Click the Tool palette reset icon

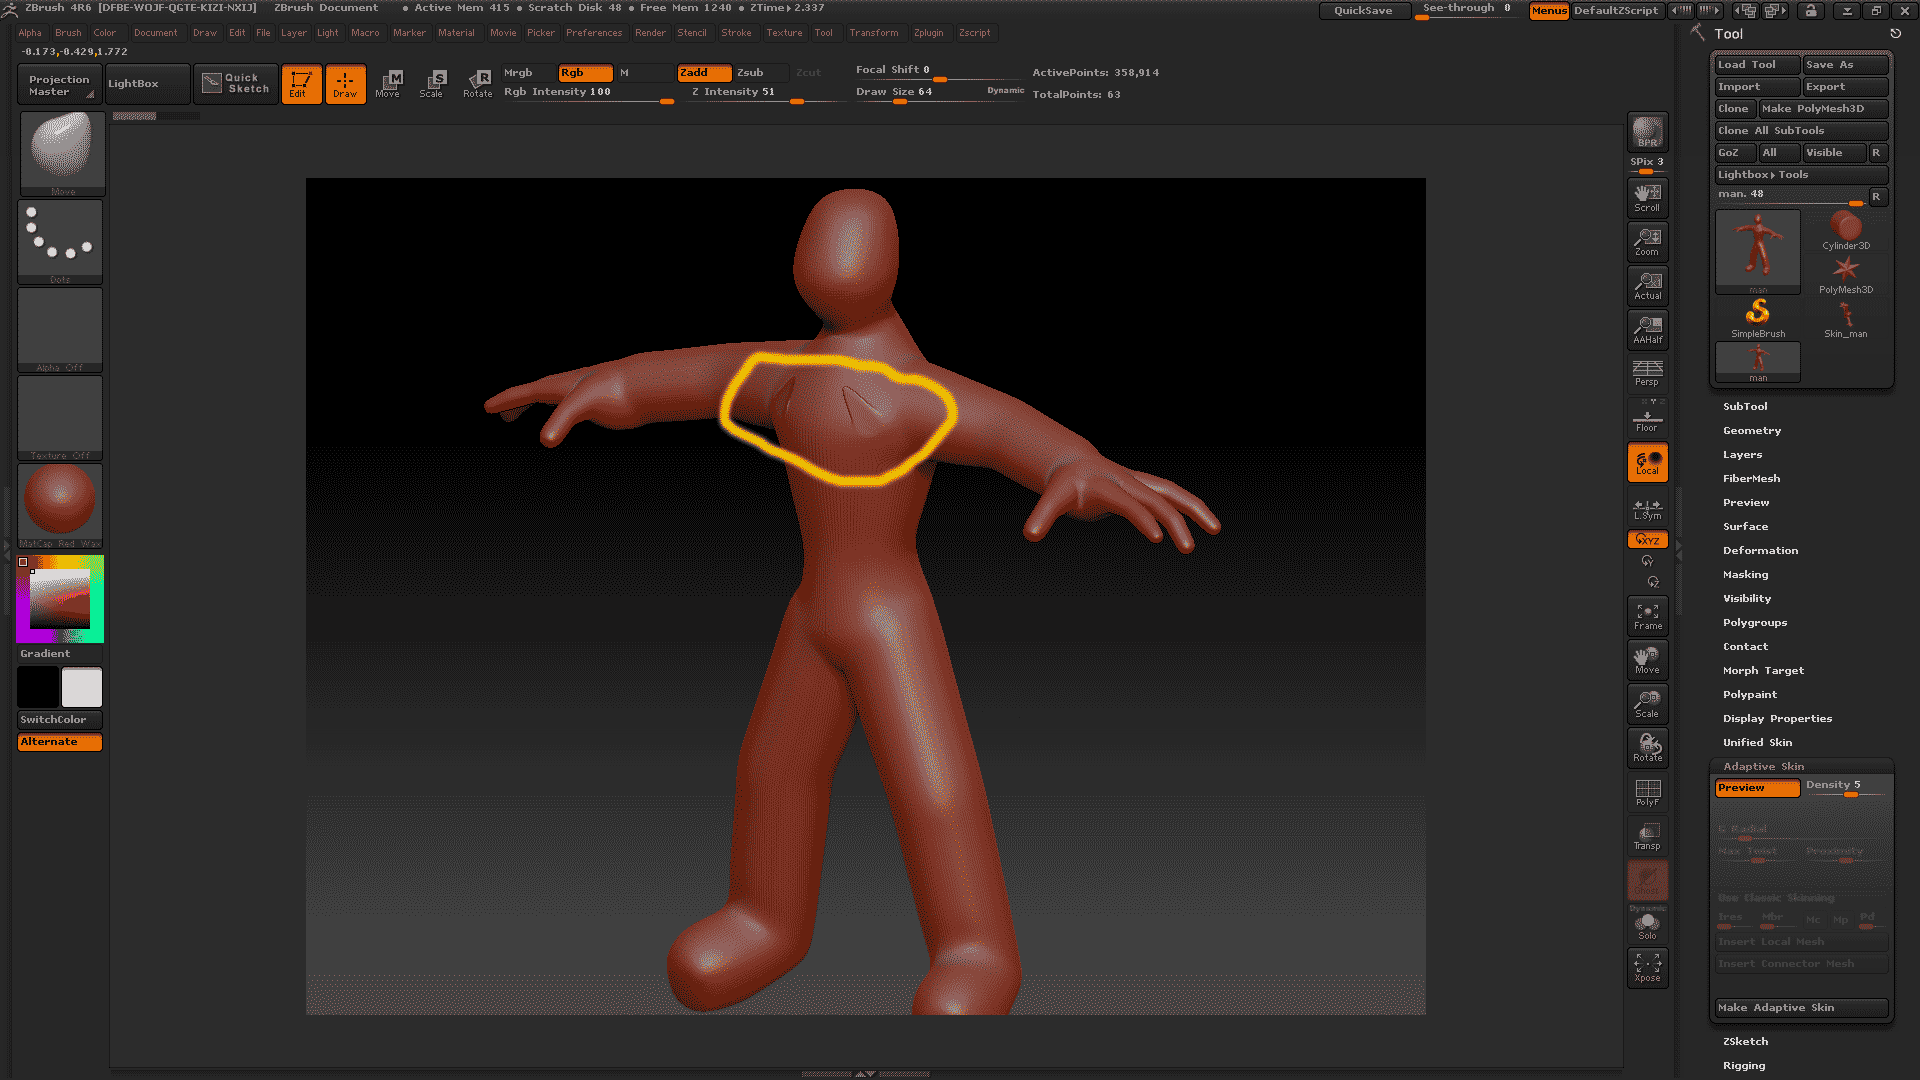pos(1895,34)
